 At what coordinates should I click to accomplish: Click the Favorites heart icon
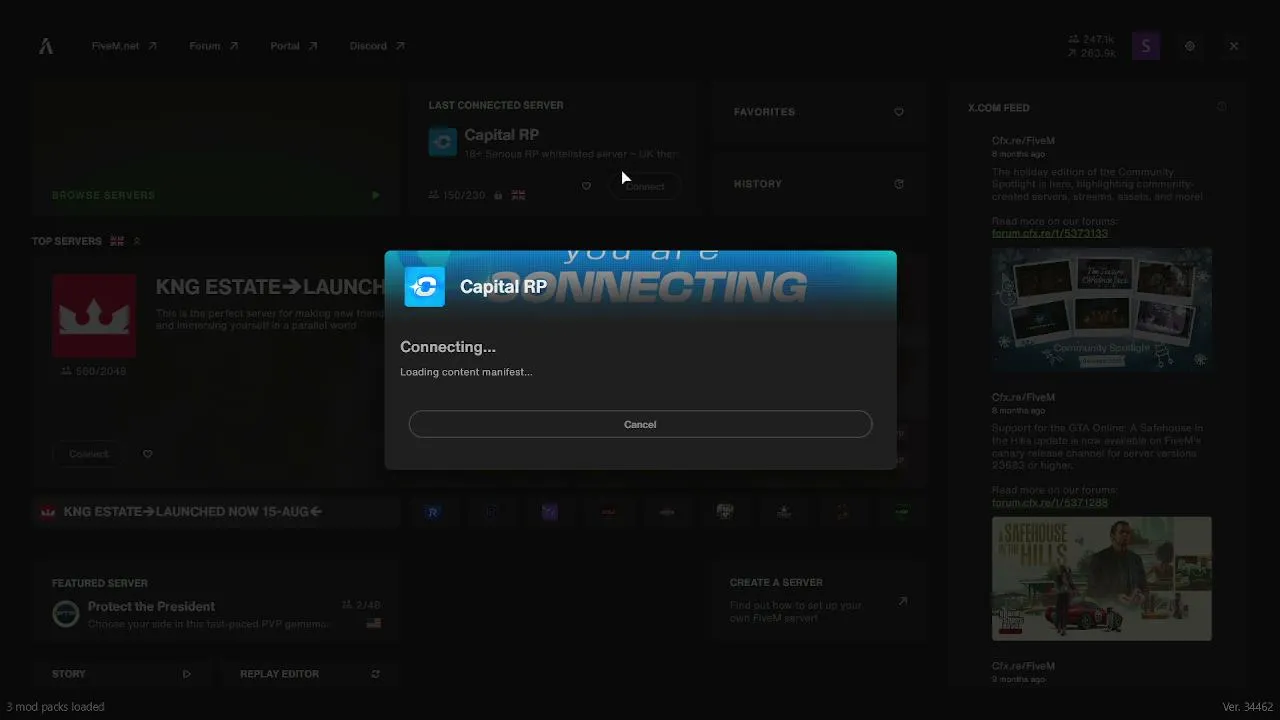point(899,112)
